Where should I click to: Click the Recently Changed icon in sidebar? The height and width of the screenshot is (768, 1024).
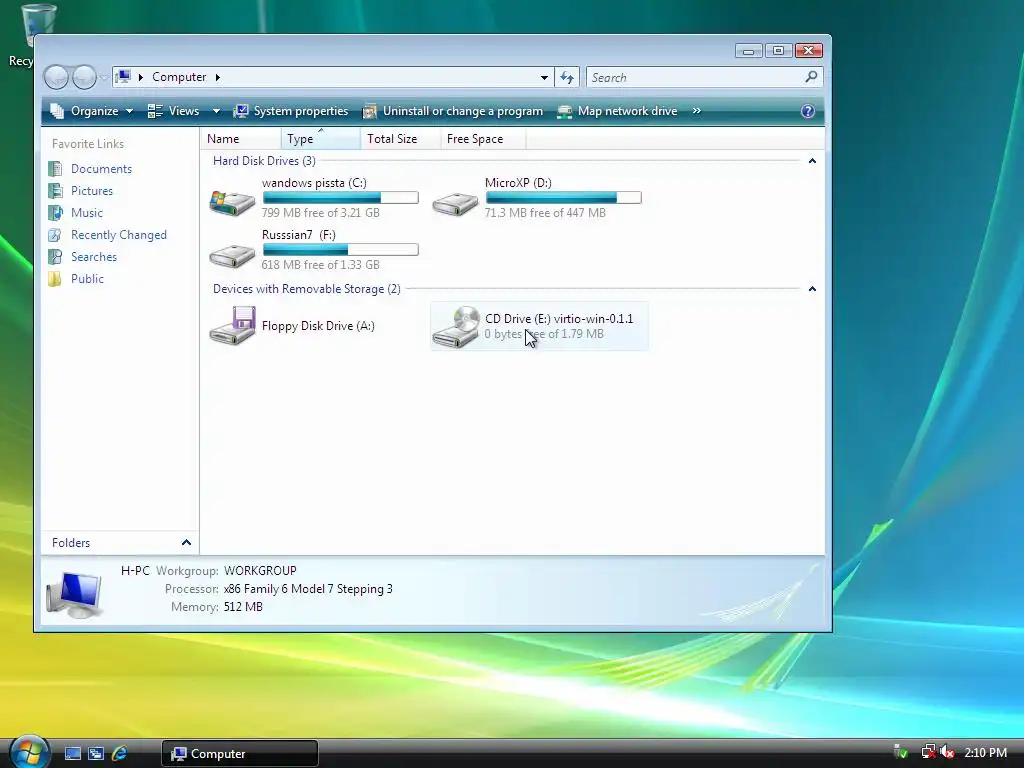click(56, 235)
